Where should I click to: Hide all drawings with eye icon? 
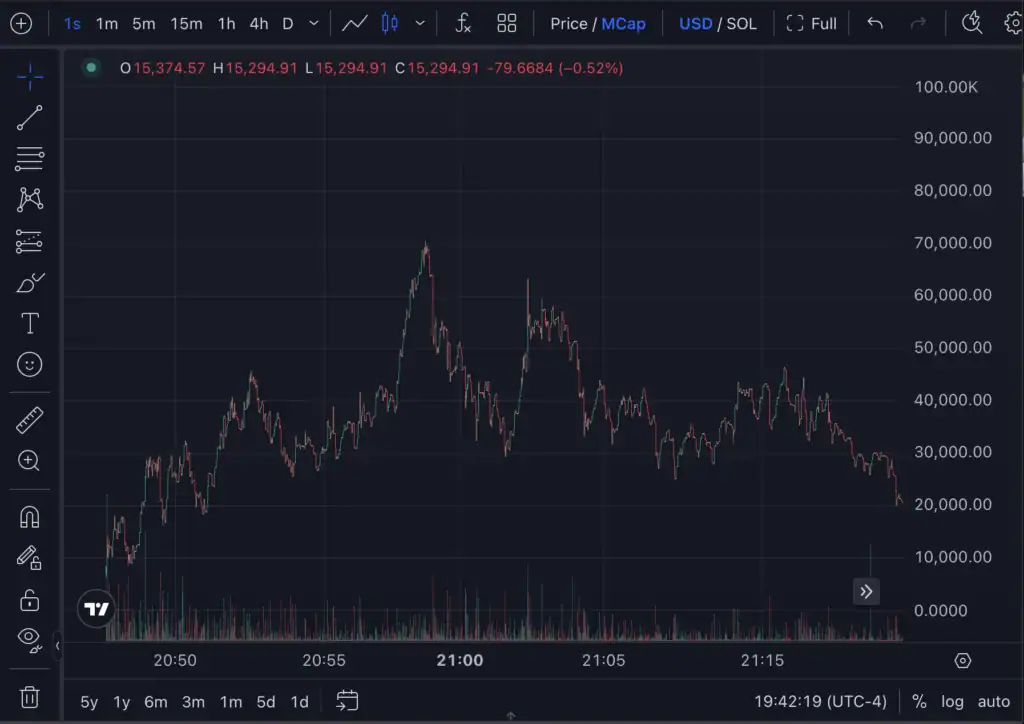[x=28, y=637]
